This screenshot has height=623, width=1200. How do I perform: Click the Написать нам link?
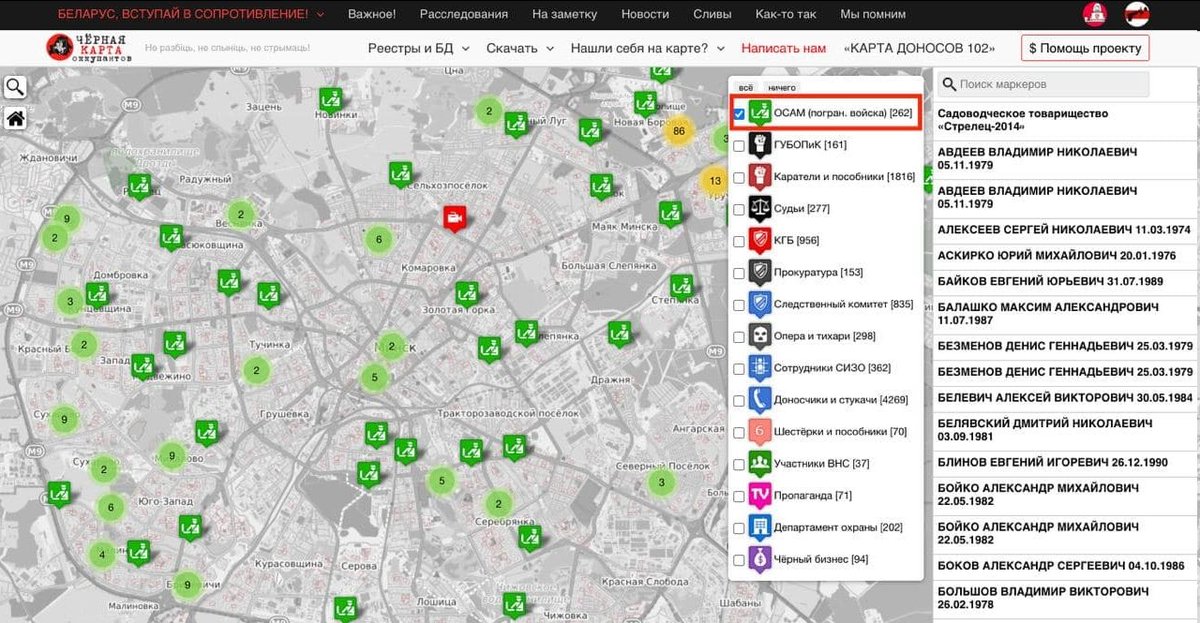click(784, 48)
